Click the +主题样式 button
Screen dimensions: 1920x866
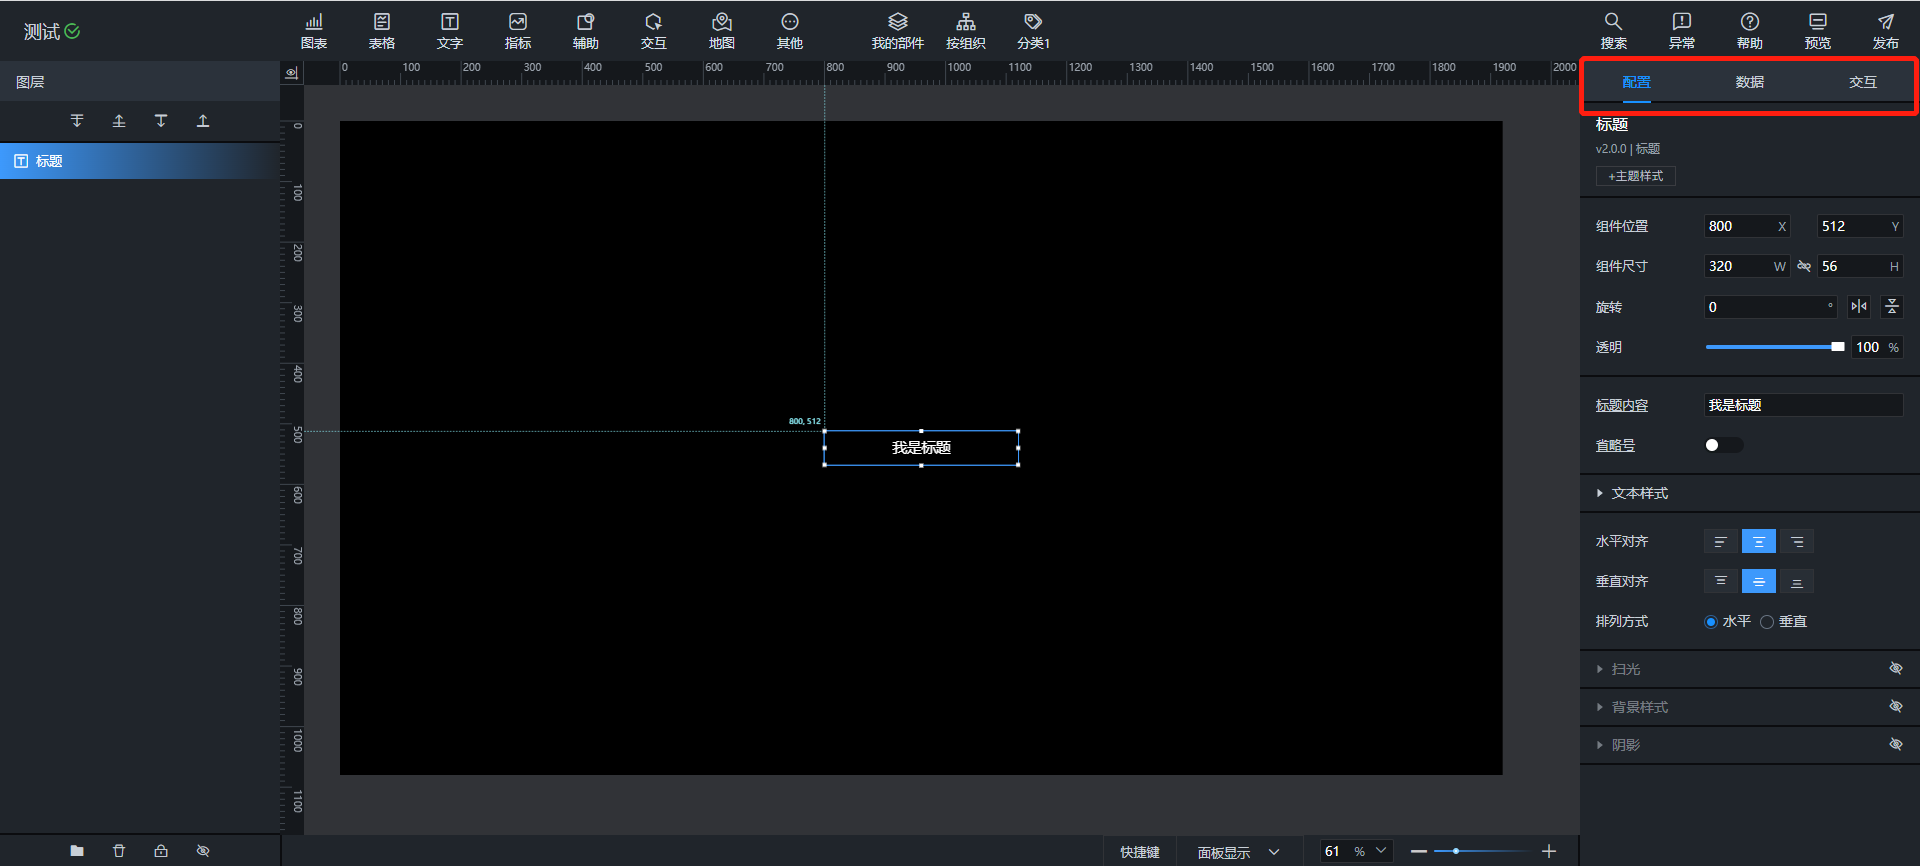point(1635,176)
